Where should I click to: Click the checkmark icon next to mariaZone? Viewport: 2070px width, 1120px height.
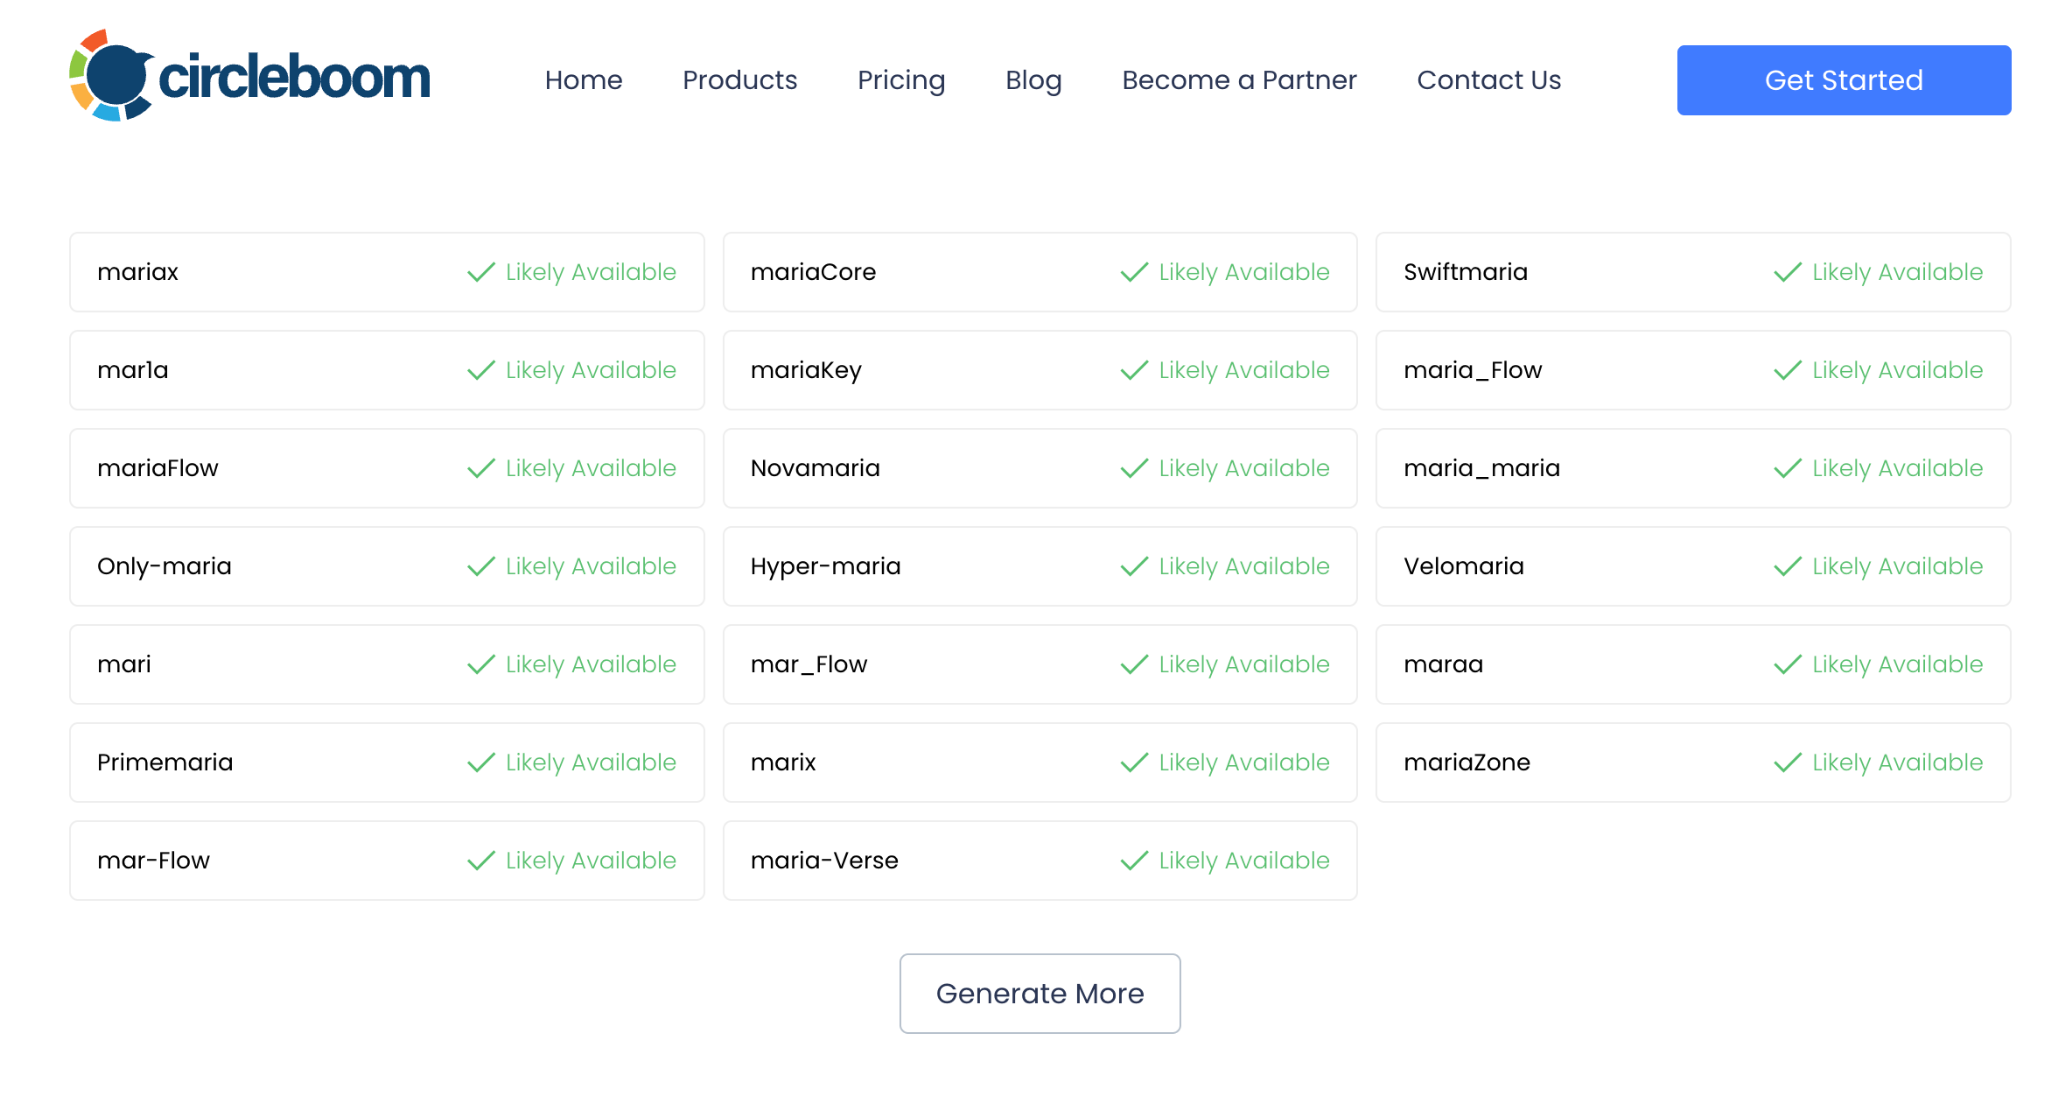pos(1787,762)
